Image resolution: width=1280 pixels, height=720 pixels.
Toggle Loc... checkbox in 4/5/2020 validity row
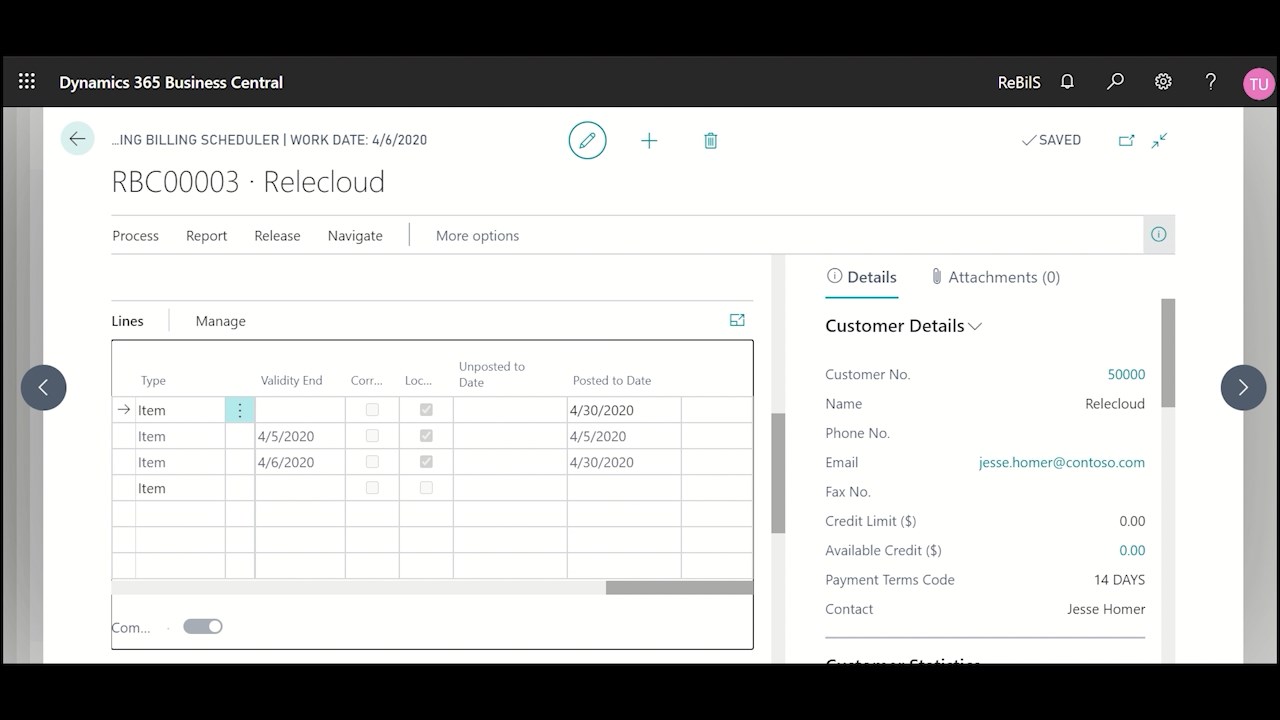point(426,436)
